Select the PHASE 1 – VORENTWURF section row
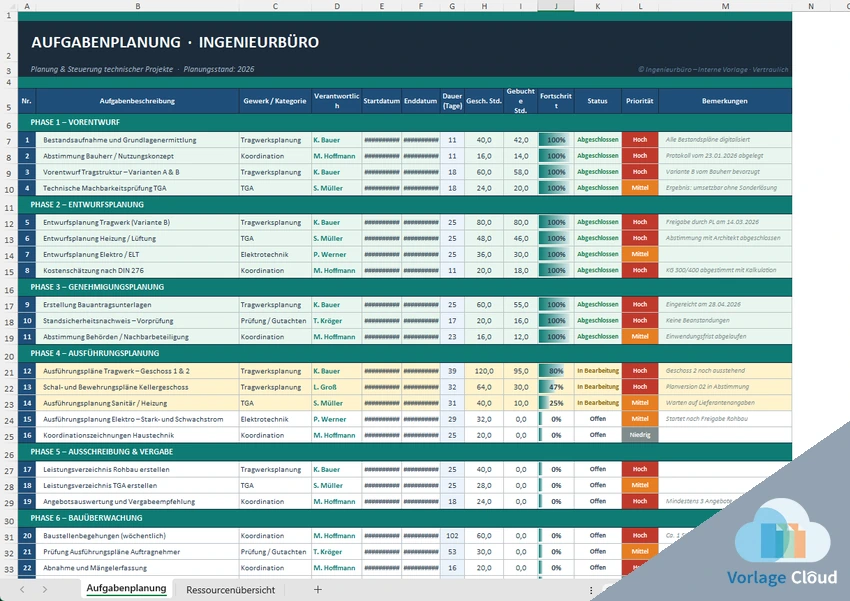The height and width of the screenshot is (601, 850). 405,122
